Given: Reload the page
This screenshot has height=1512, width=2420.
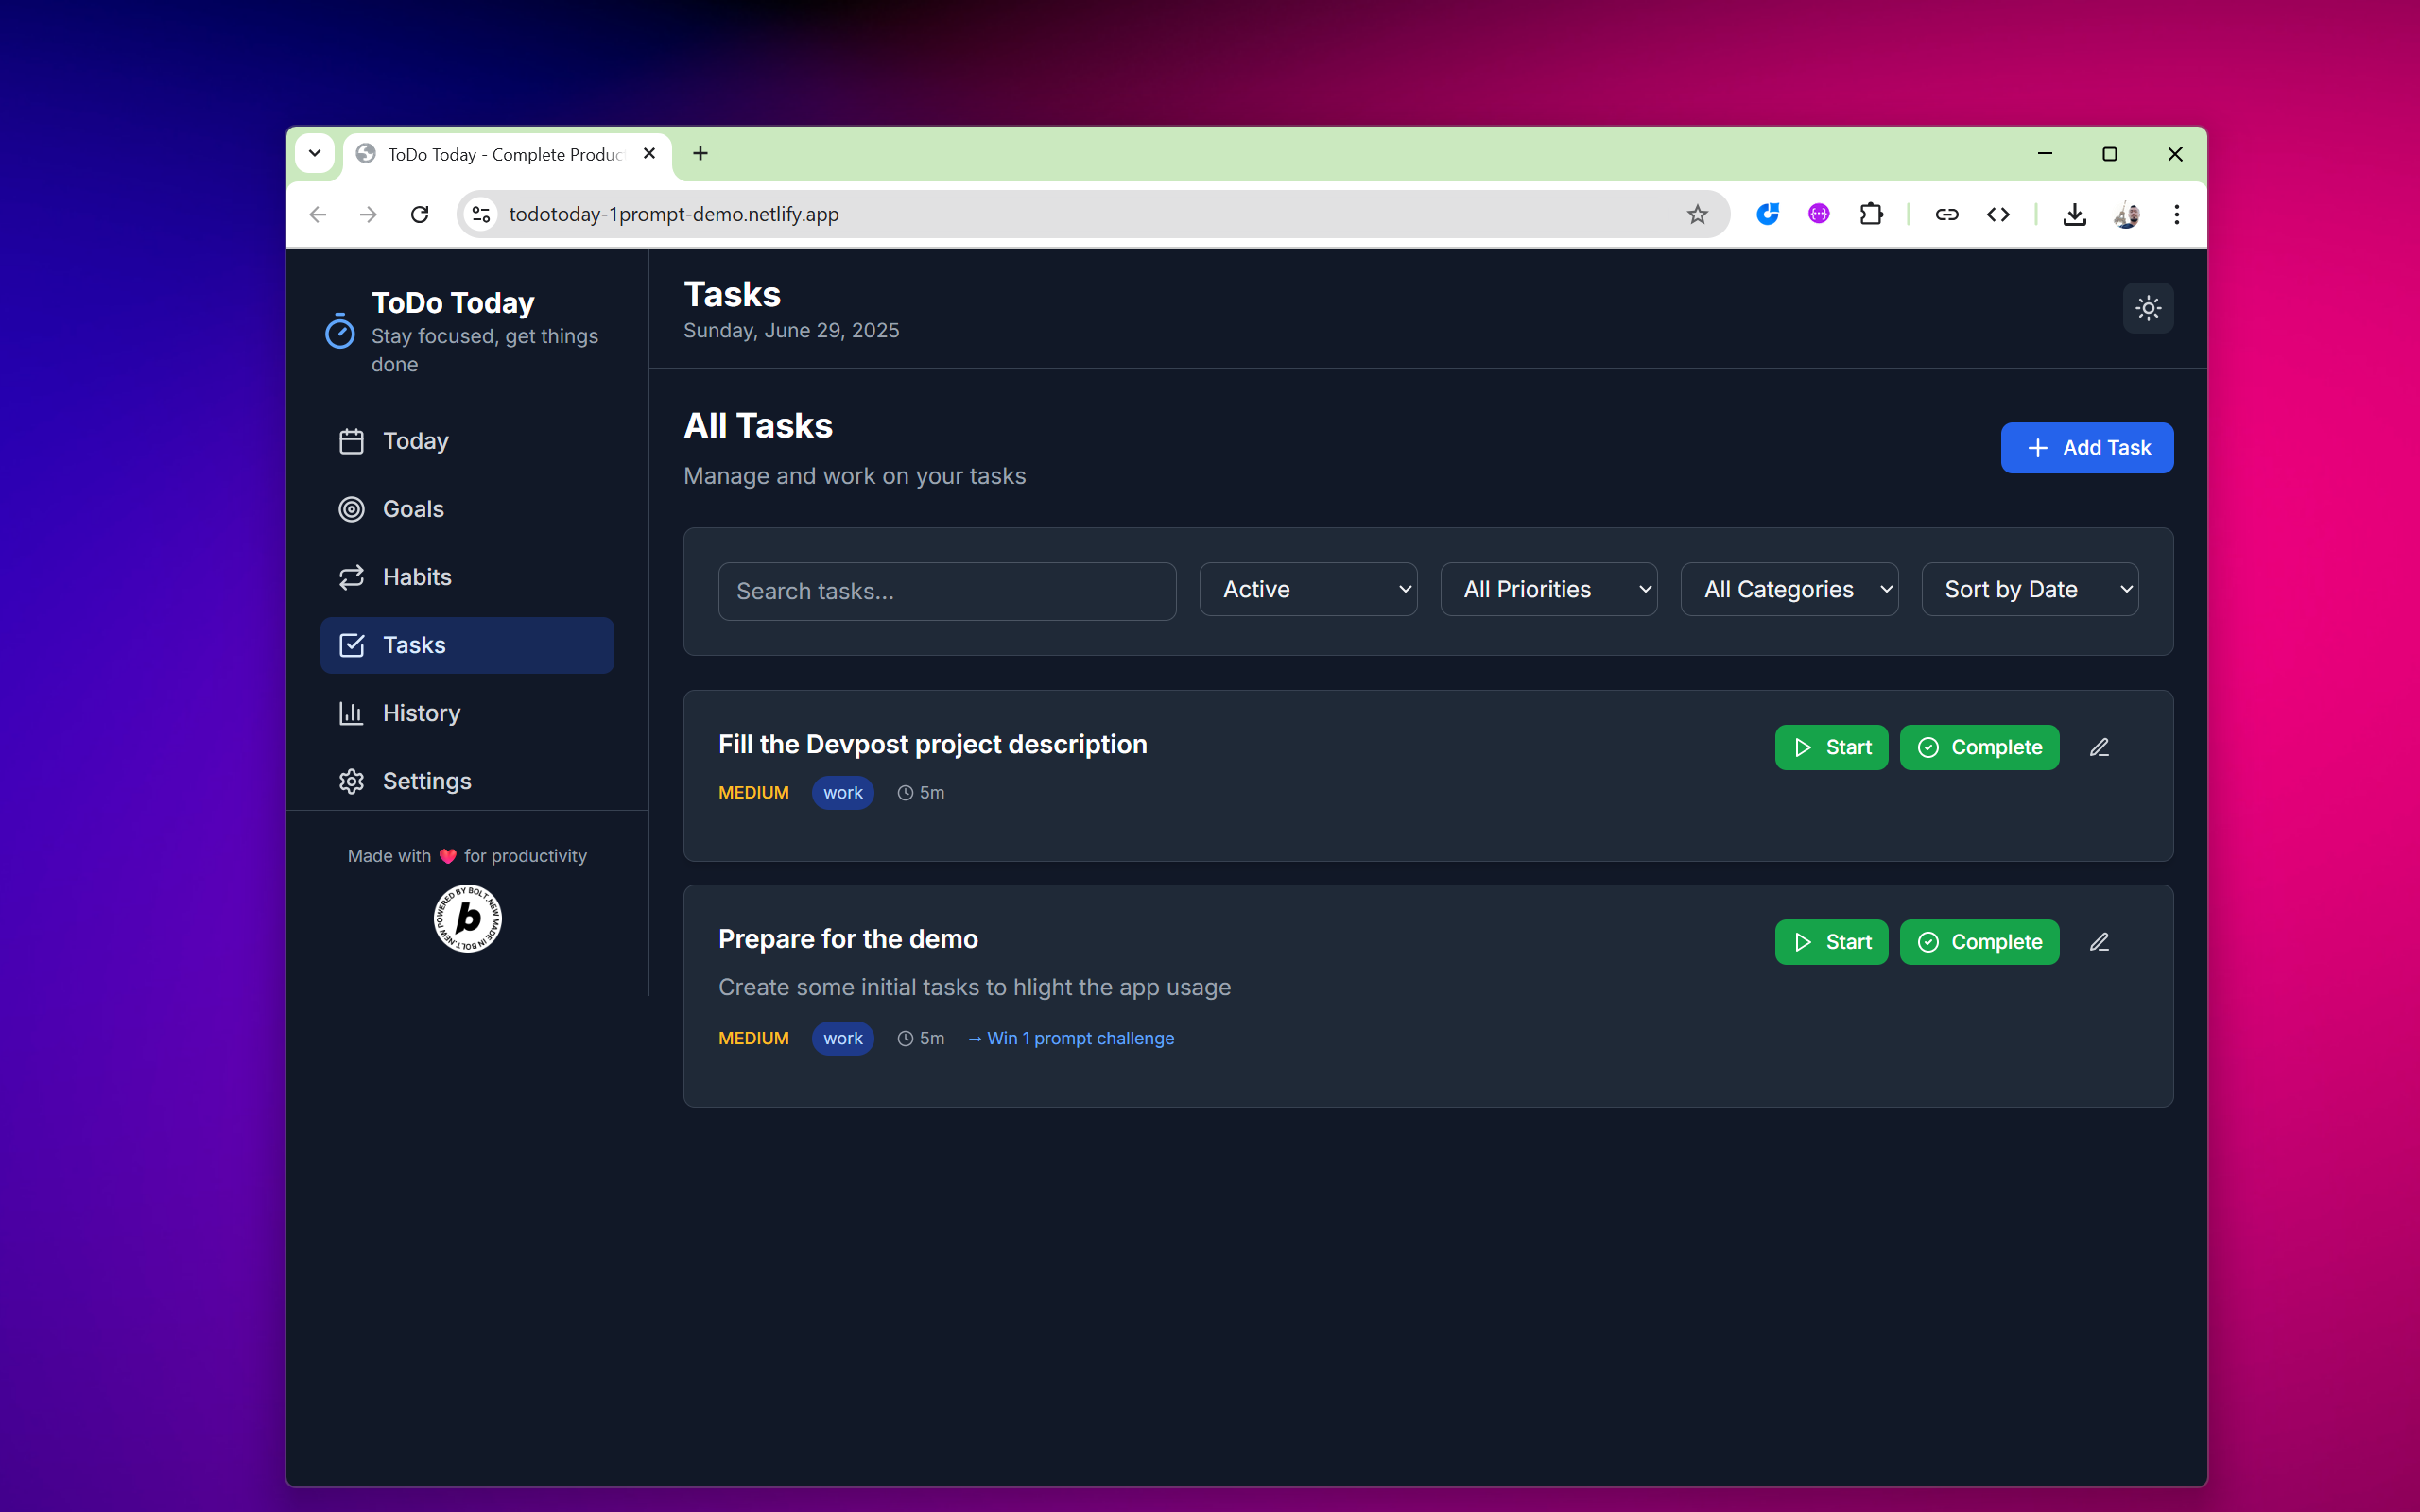Looking at the screenshot, I should [x=420, y=214].
